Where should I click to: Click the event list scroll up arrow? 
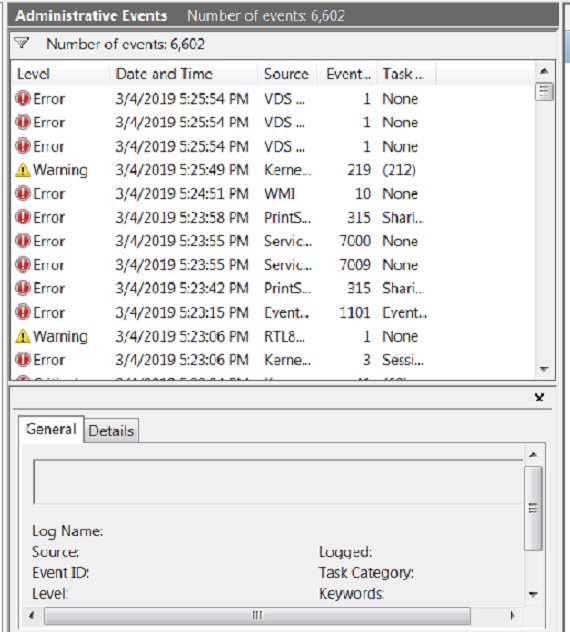click(544, 71)
